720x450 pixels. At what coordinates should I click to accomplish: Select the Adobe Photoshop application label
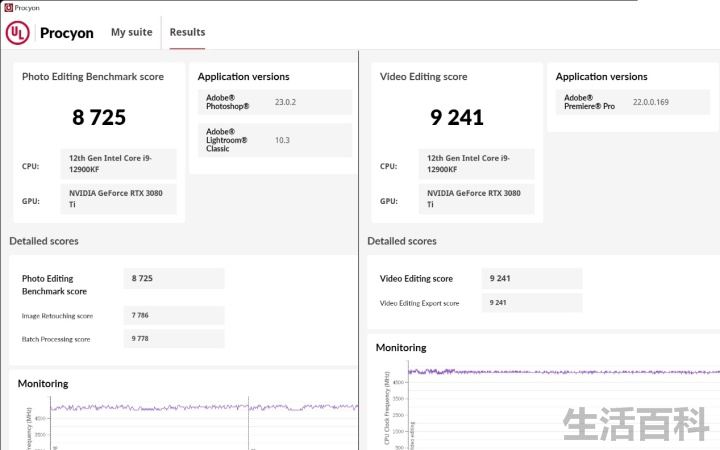(227, 102)
